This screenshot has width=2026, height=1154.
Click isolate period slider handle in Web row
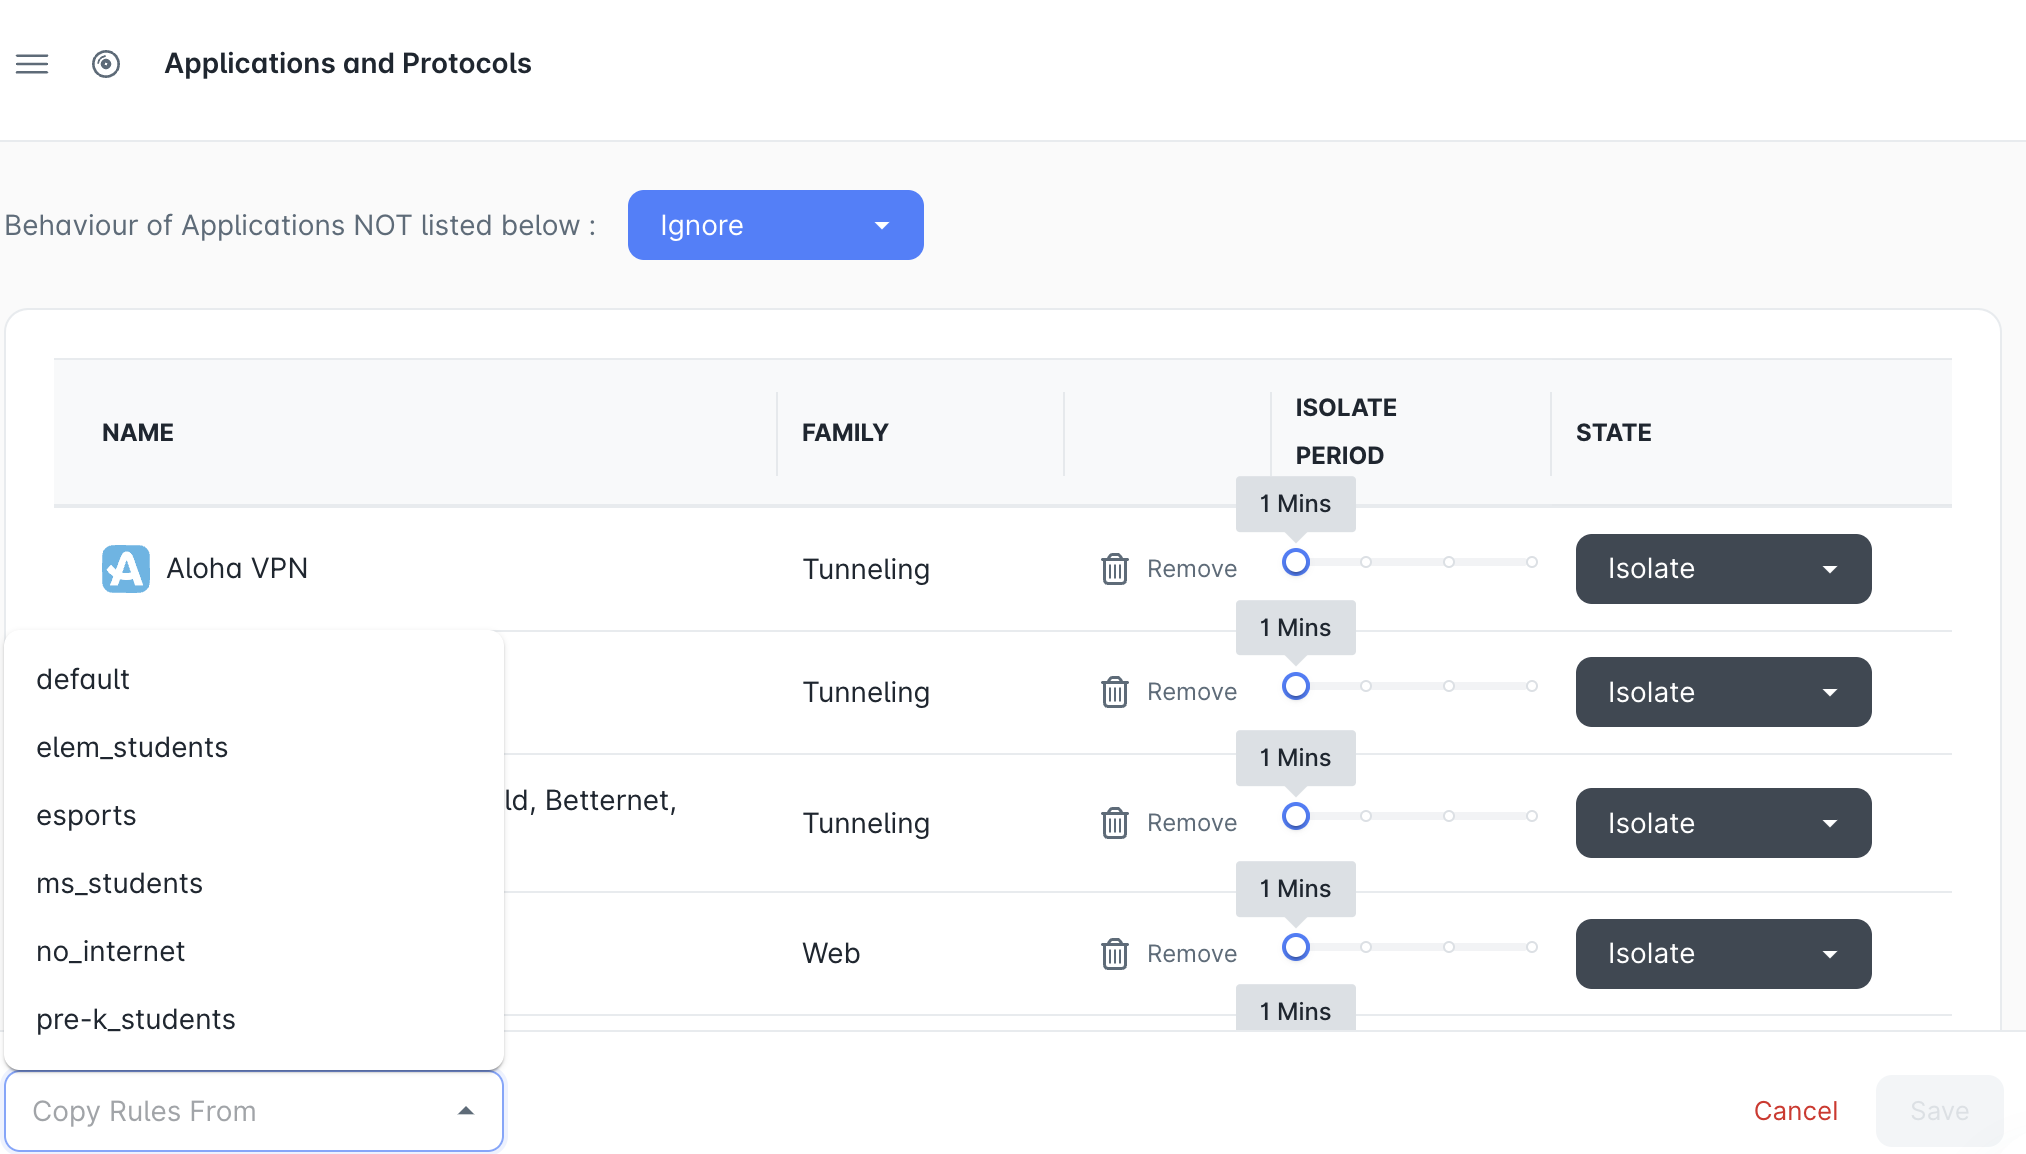[1296, 947]
